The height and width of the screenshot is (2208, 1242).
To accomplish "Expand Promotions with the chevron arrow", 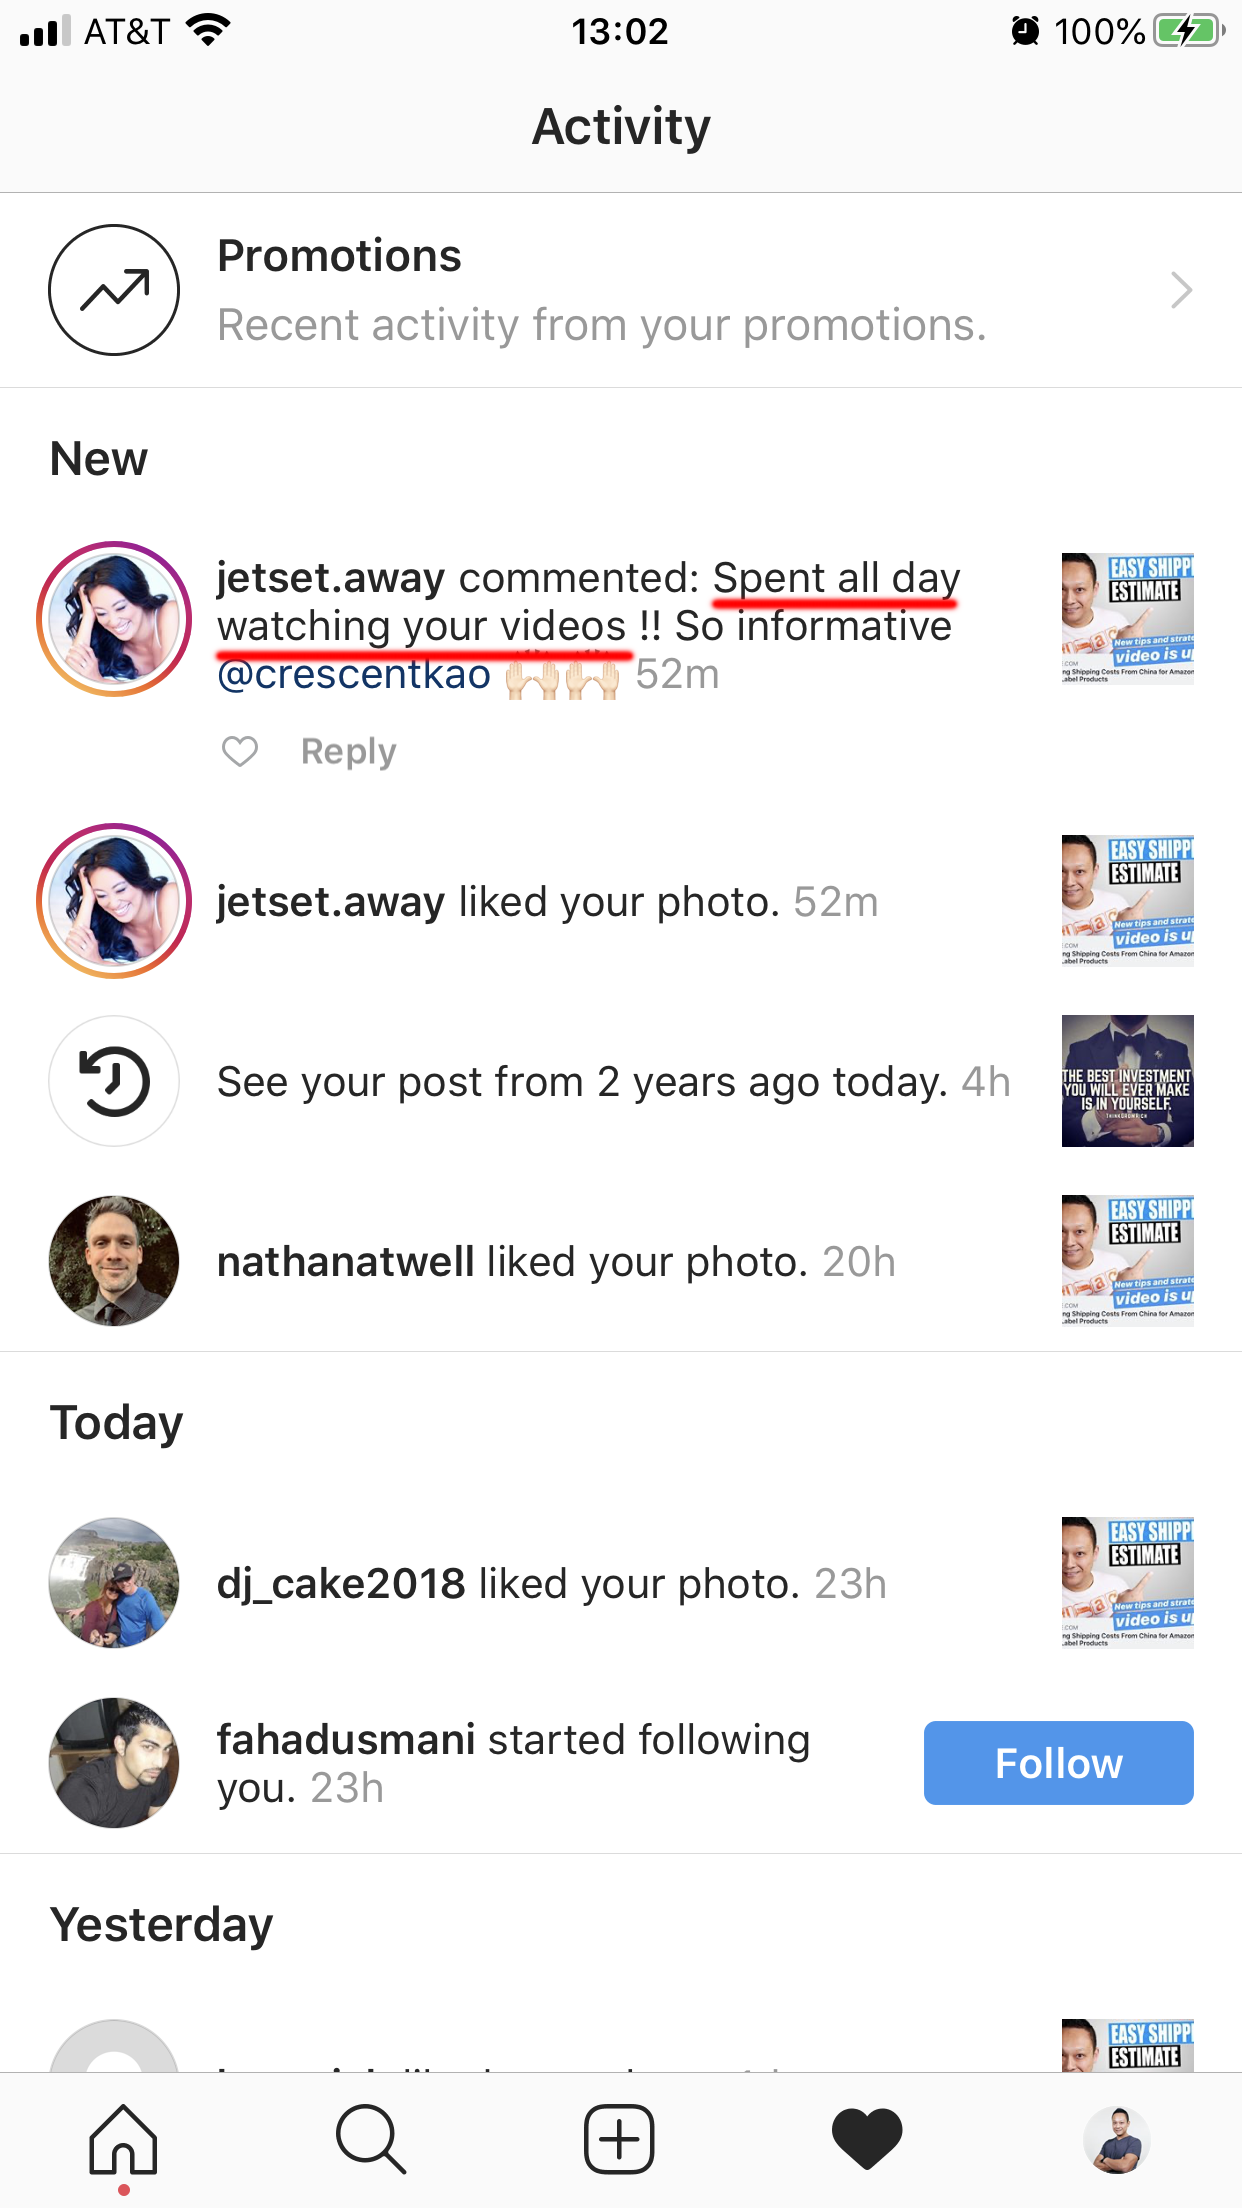I will pyautogui.click(x=1181, y=290).
